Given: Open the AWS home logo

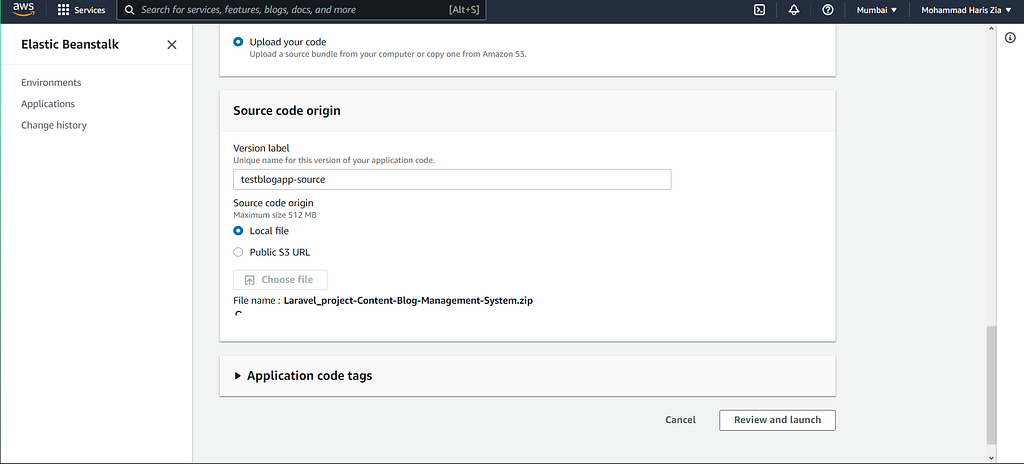Looking at the screenshot, I should [x=24, y=9].
